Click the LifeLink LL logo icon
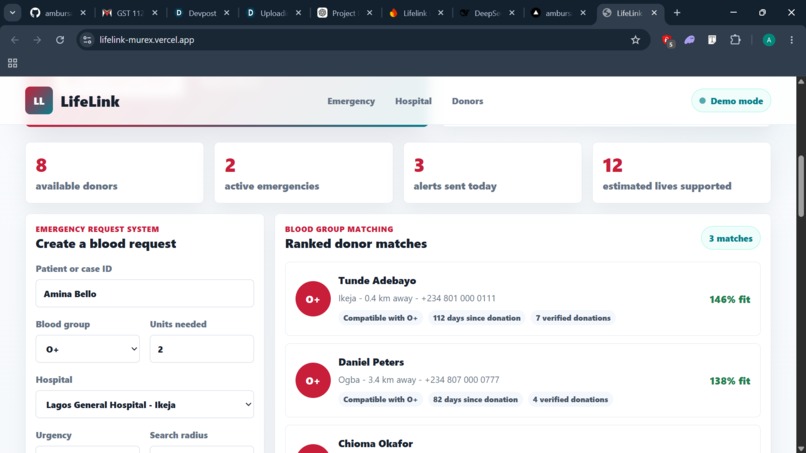 pos(39,100)
